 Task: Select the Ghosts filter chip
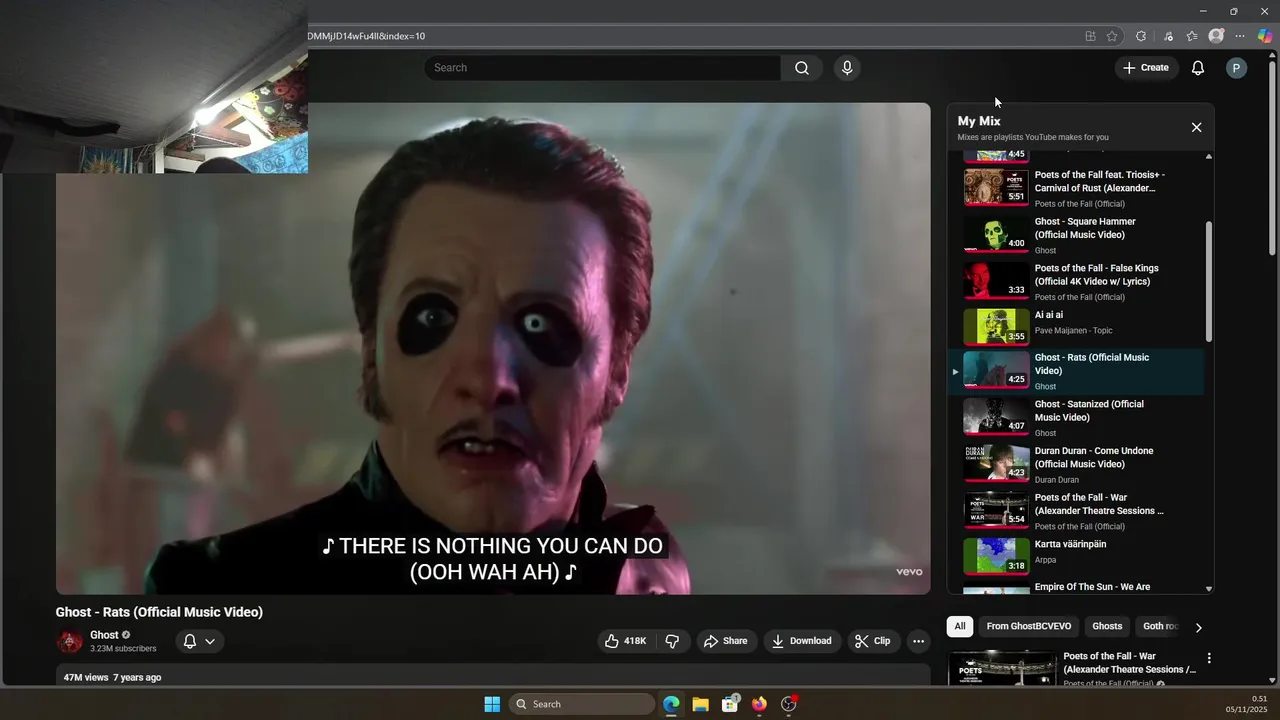pos(1107,626)
